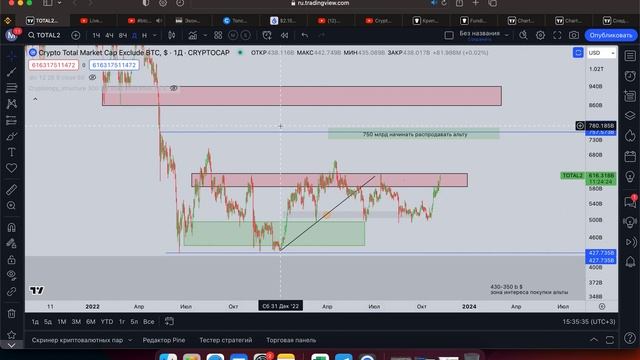Click the plus button at 780.185B price
The width and height of the screenshot is (640, 360).
click(580, 126)
